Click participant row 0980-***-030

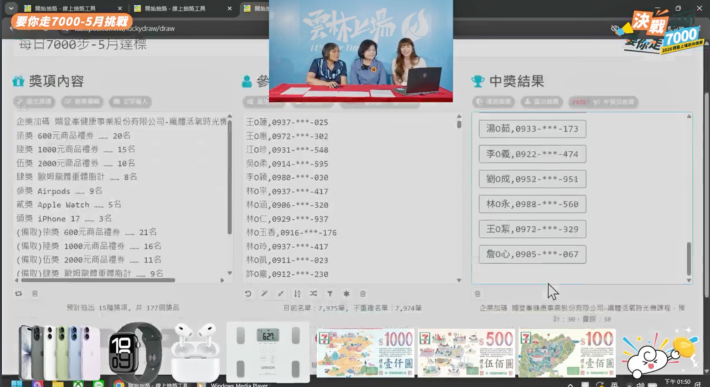click(287, 177)
